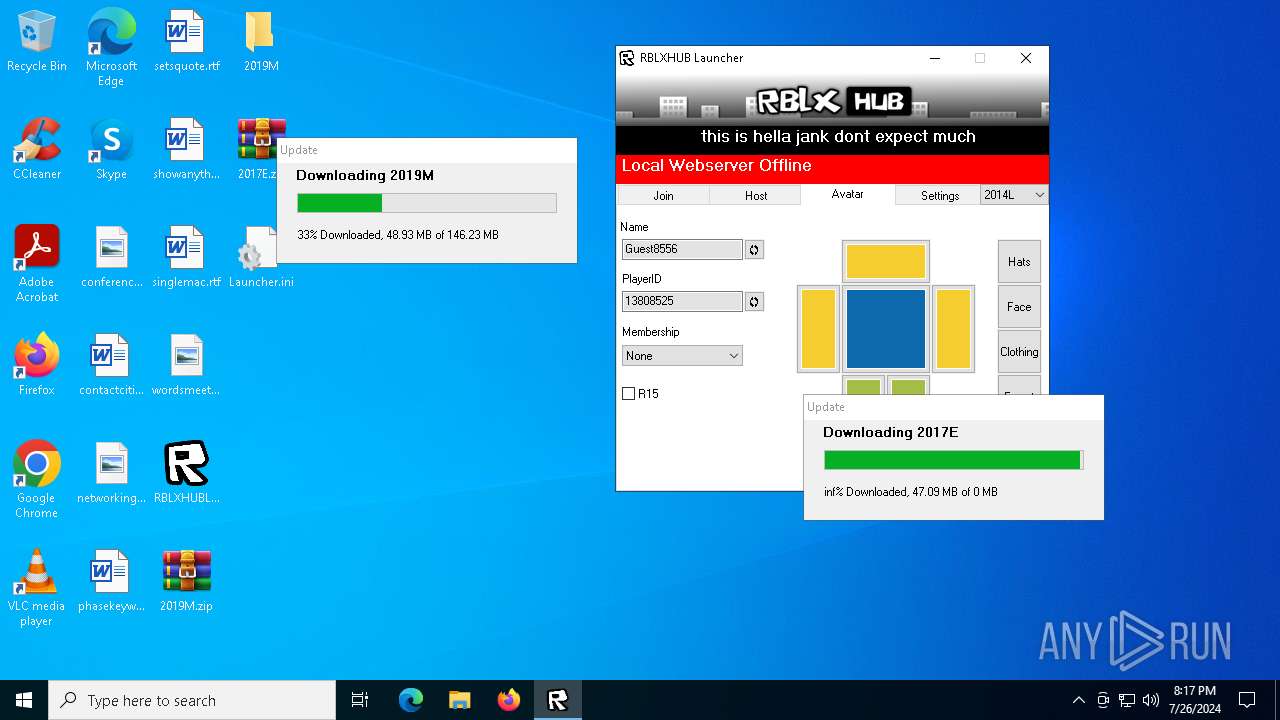Regenerate the PlayerID with refresh icon
This screenshot has height=720, width=1280.
point(754,301)
